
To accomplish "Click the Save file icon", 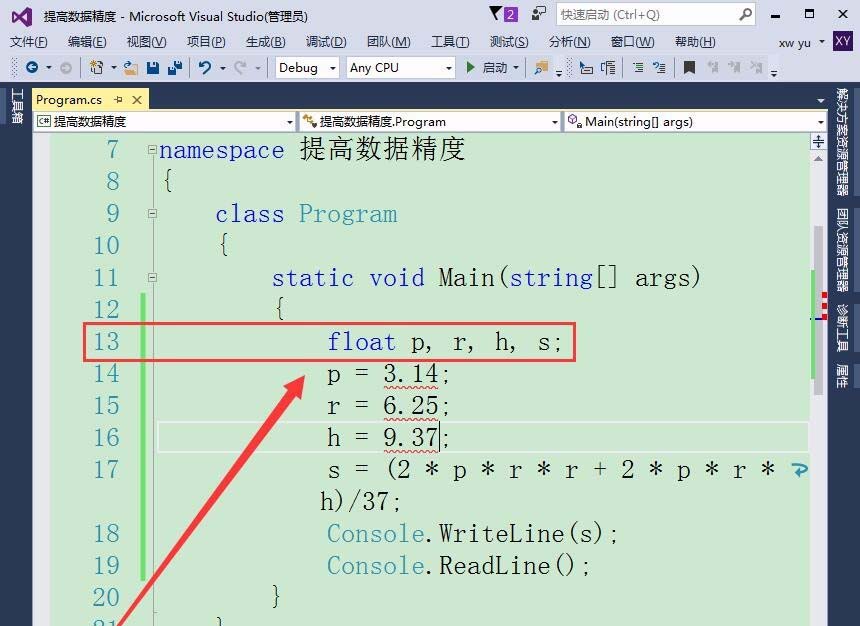I will pos(154,70).
